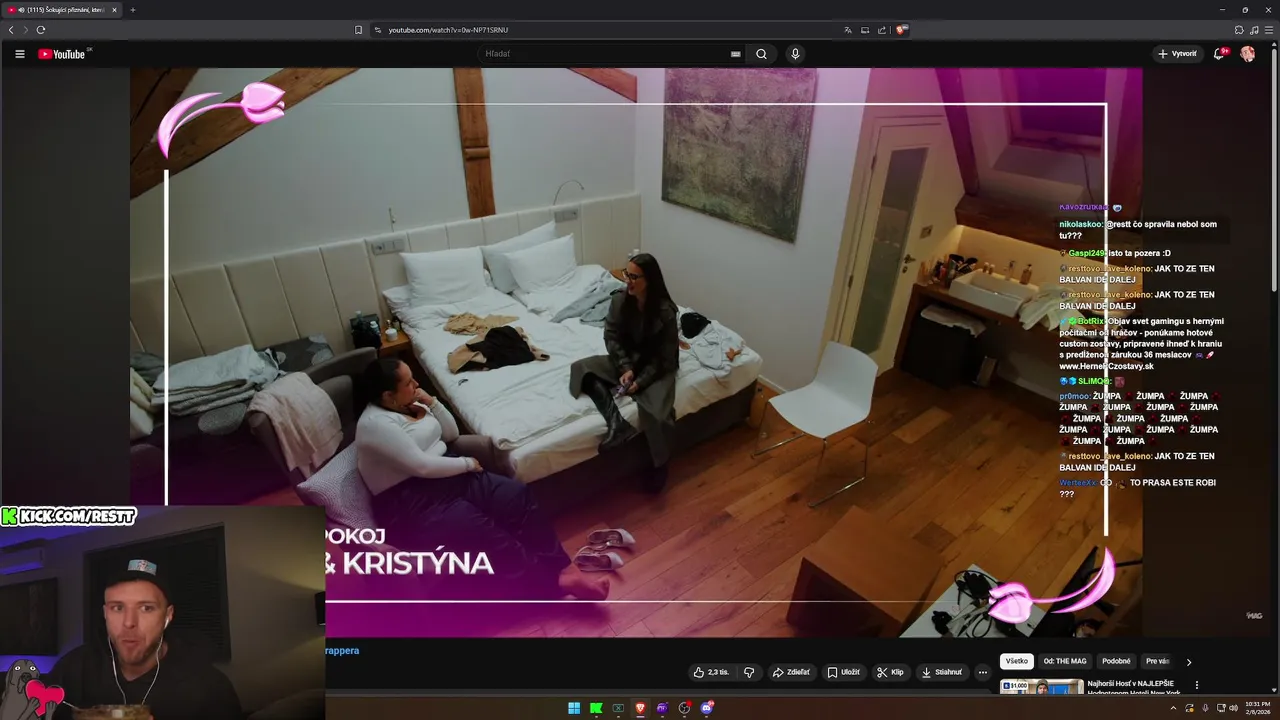Open the media playlist music icon
Screen dimensions: 1280x720
coord(1253,30)
